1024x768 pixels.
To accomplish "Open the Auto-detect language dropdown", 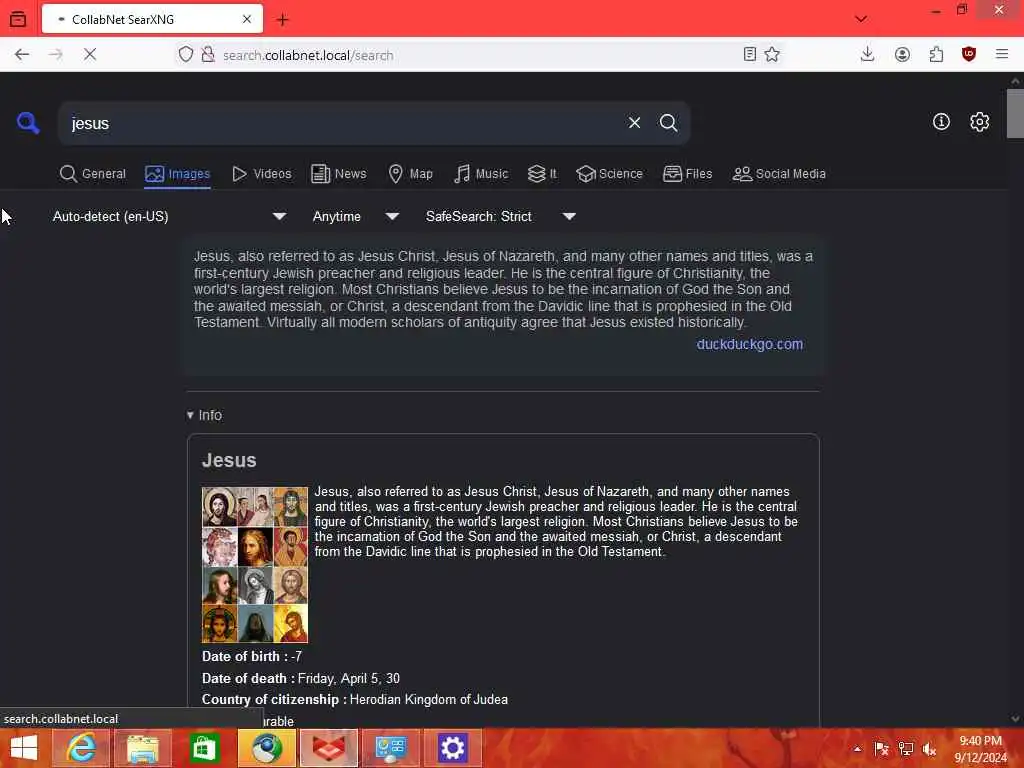I will (169, 216).
